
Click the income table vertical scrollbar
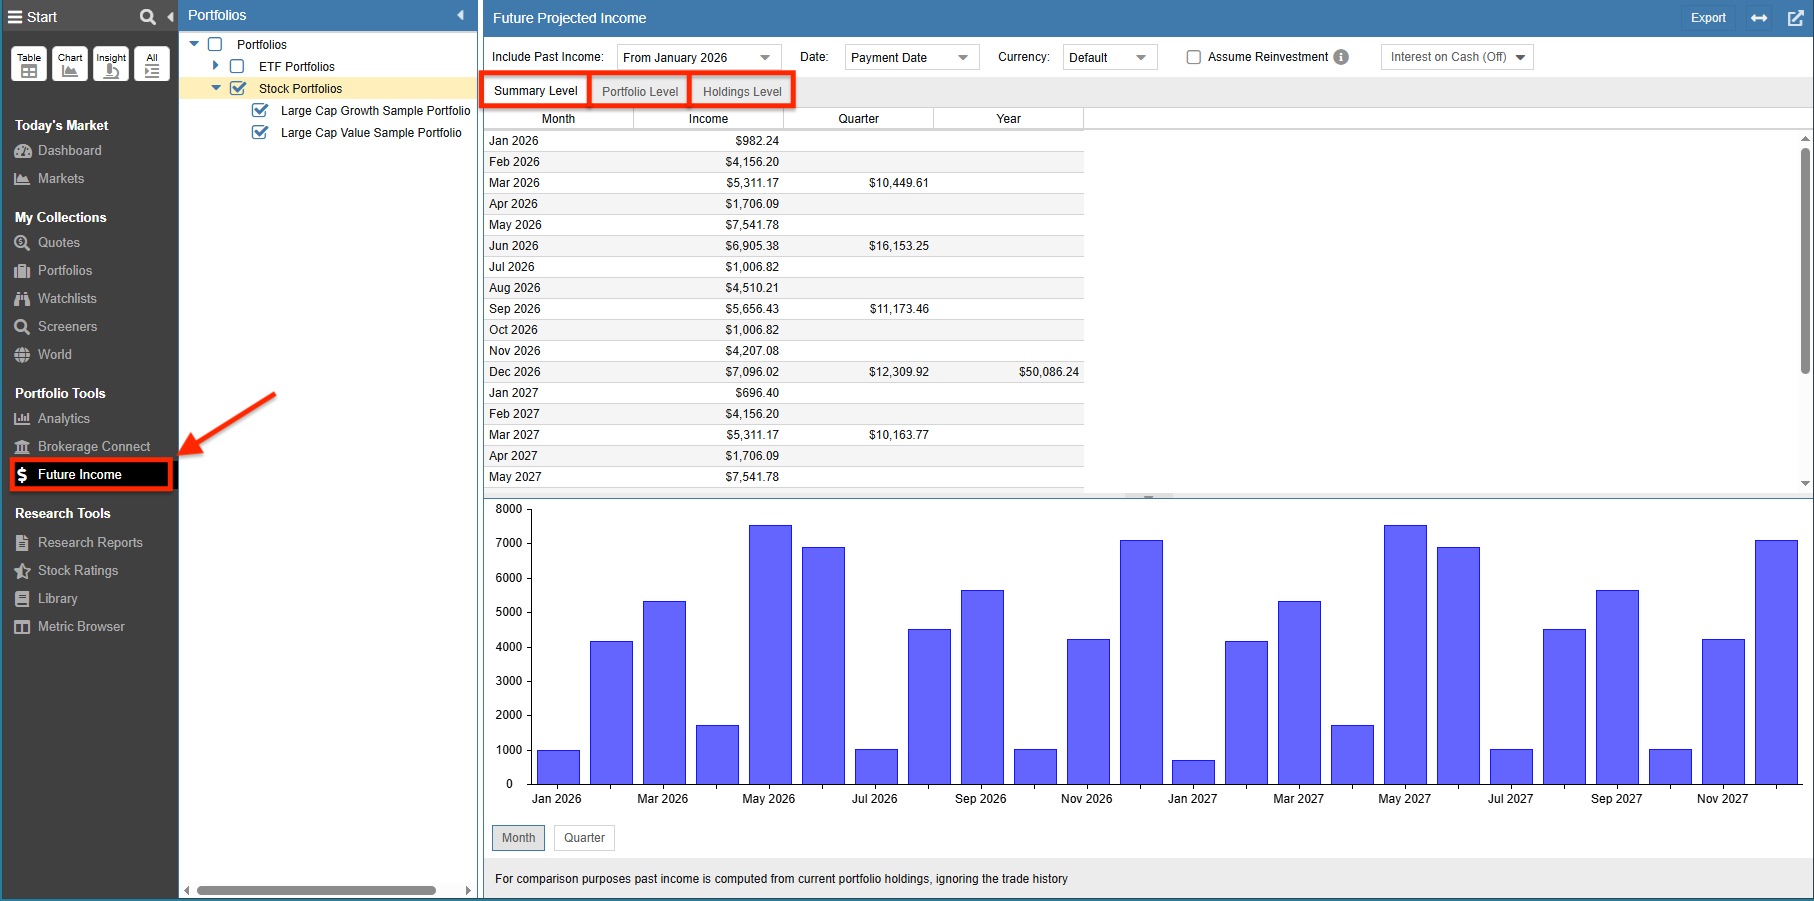pos(1805,260)
